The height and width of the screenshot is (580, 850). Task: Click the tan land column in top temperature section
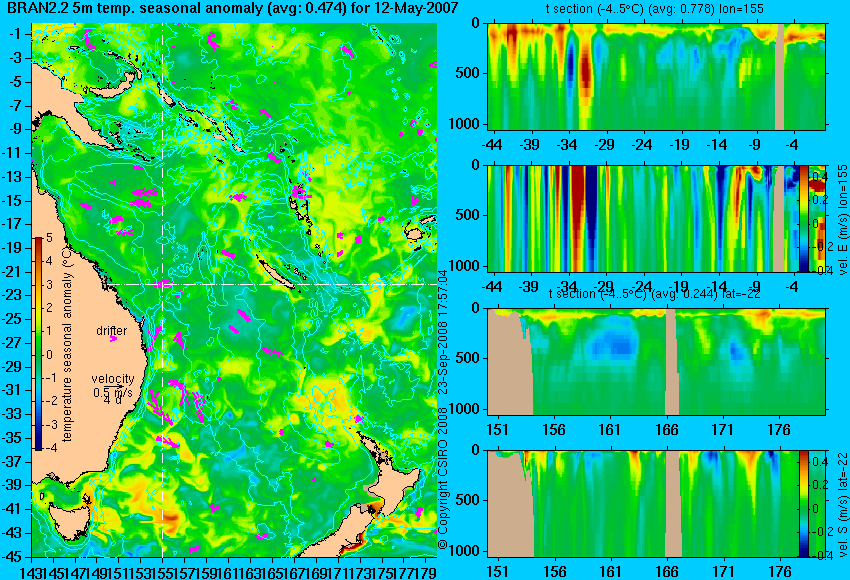(x=780, y=76)
